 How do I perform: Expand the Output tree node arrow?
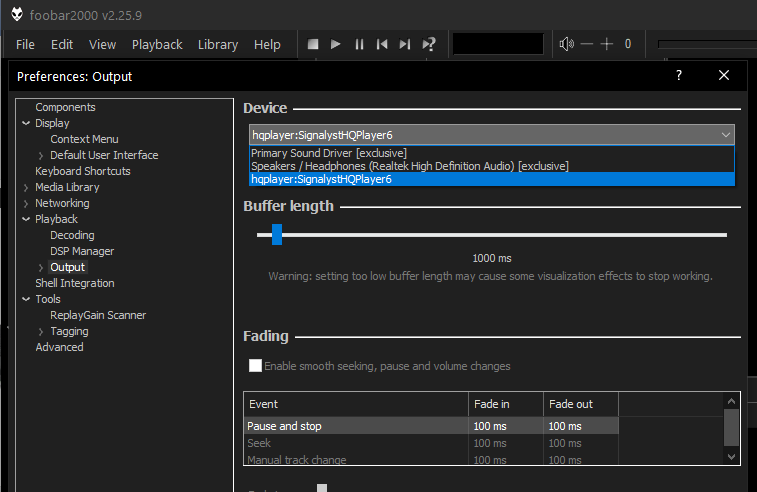(x=41, y=267)
